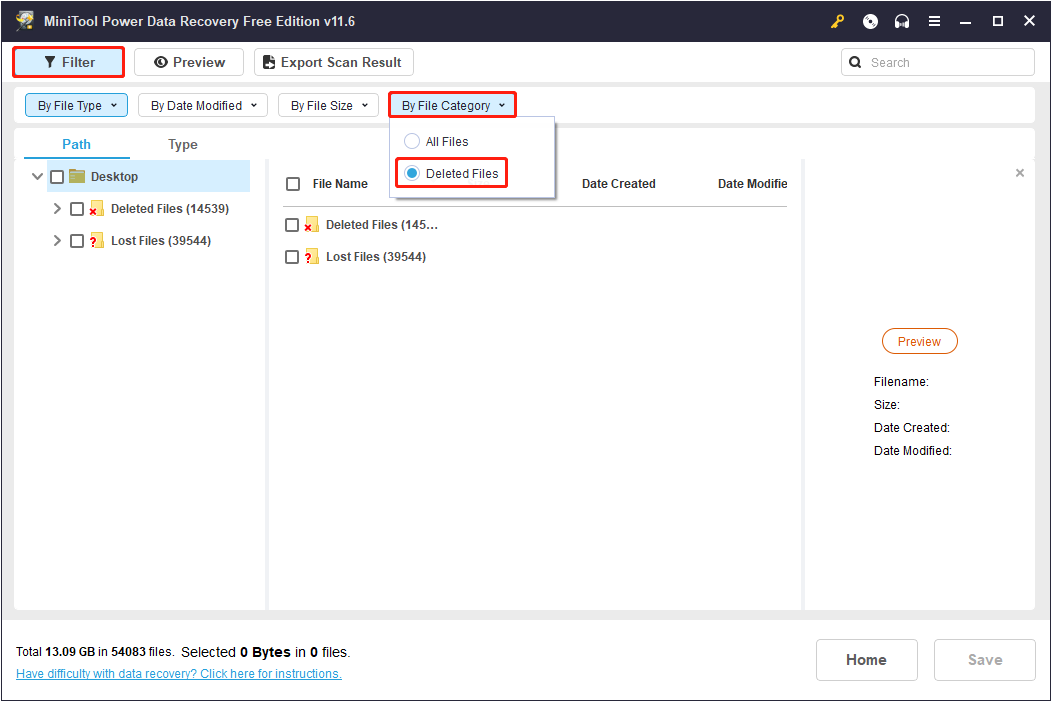Click the Deleted Files red folder icon
The height and width of the screenshot is (703, 1053).
pyautogui.click(x=97, y=208)
